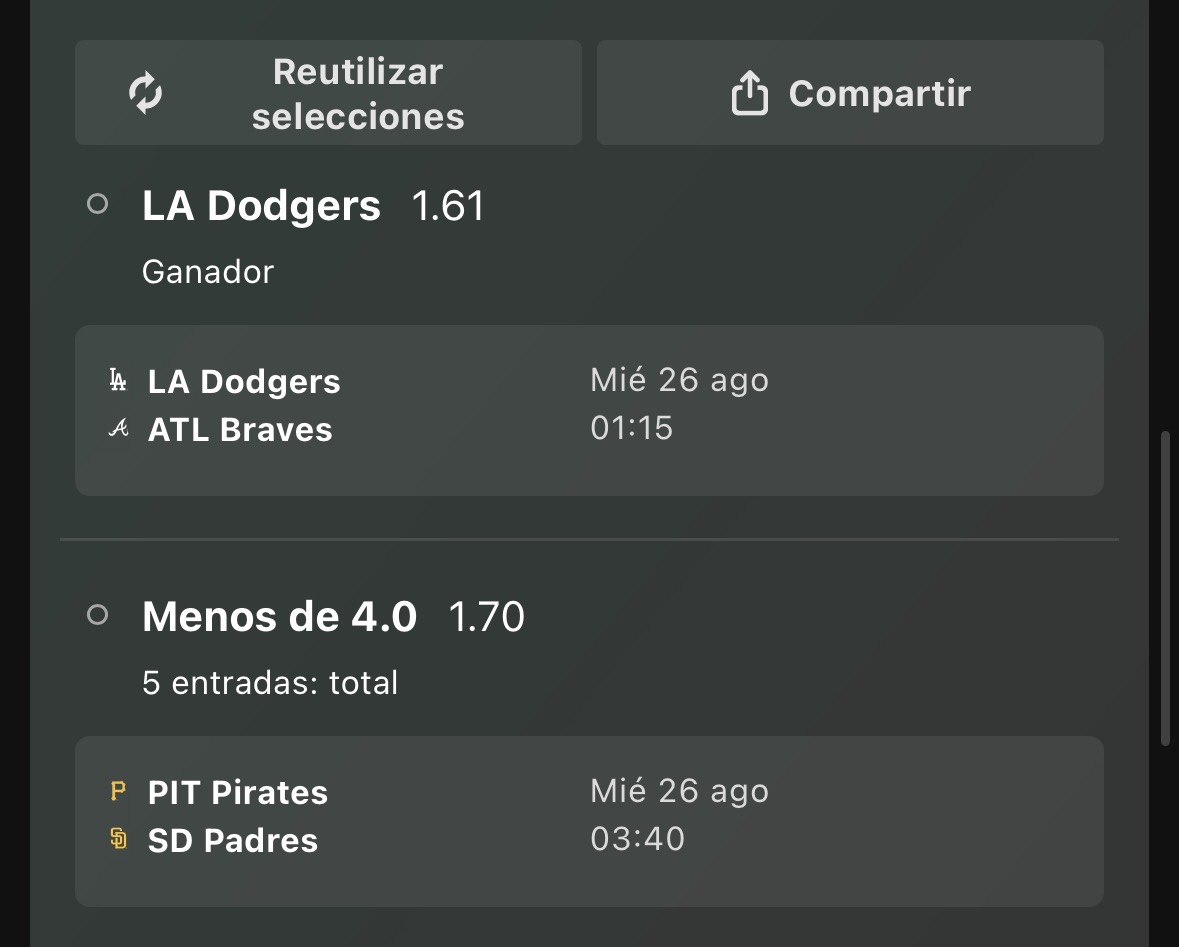
Task: Click the Menos de 4.0 selection title
Action: pos(279,616)
